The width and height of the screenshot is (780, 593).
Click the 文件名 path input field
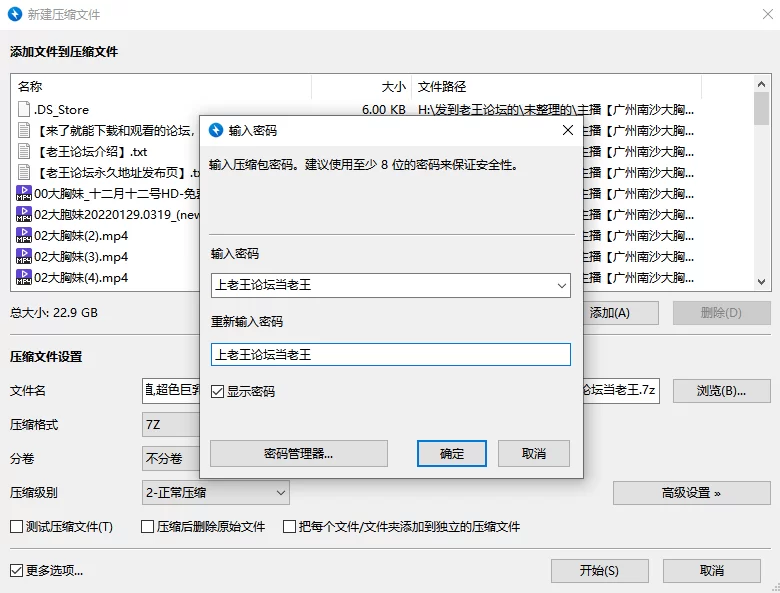tap(400, 391)
